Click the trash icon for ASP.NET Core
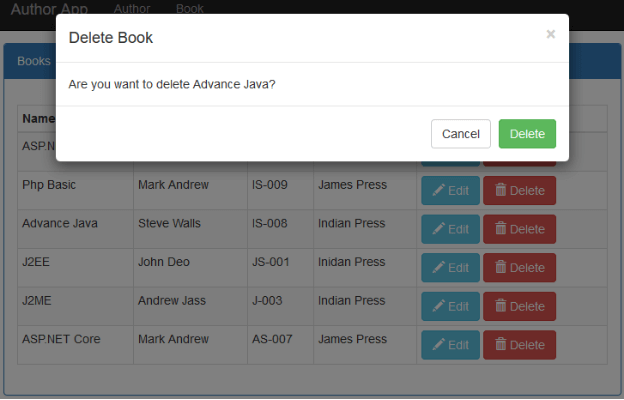Image resolution: width=624 pixels, height=400 pixels. point(501,345)
